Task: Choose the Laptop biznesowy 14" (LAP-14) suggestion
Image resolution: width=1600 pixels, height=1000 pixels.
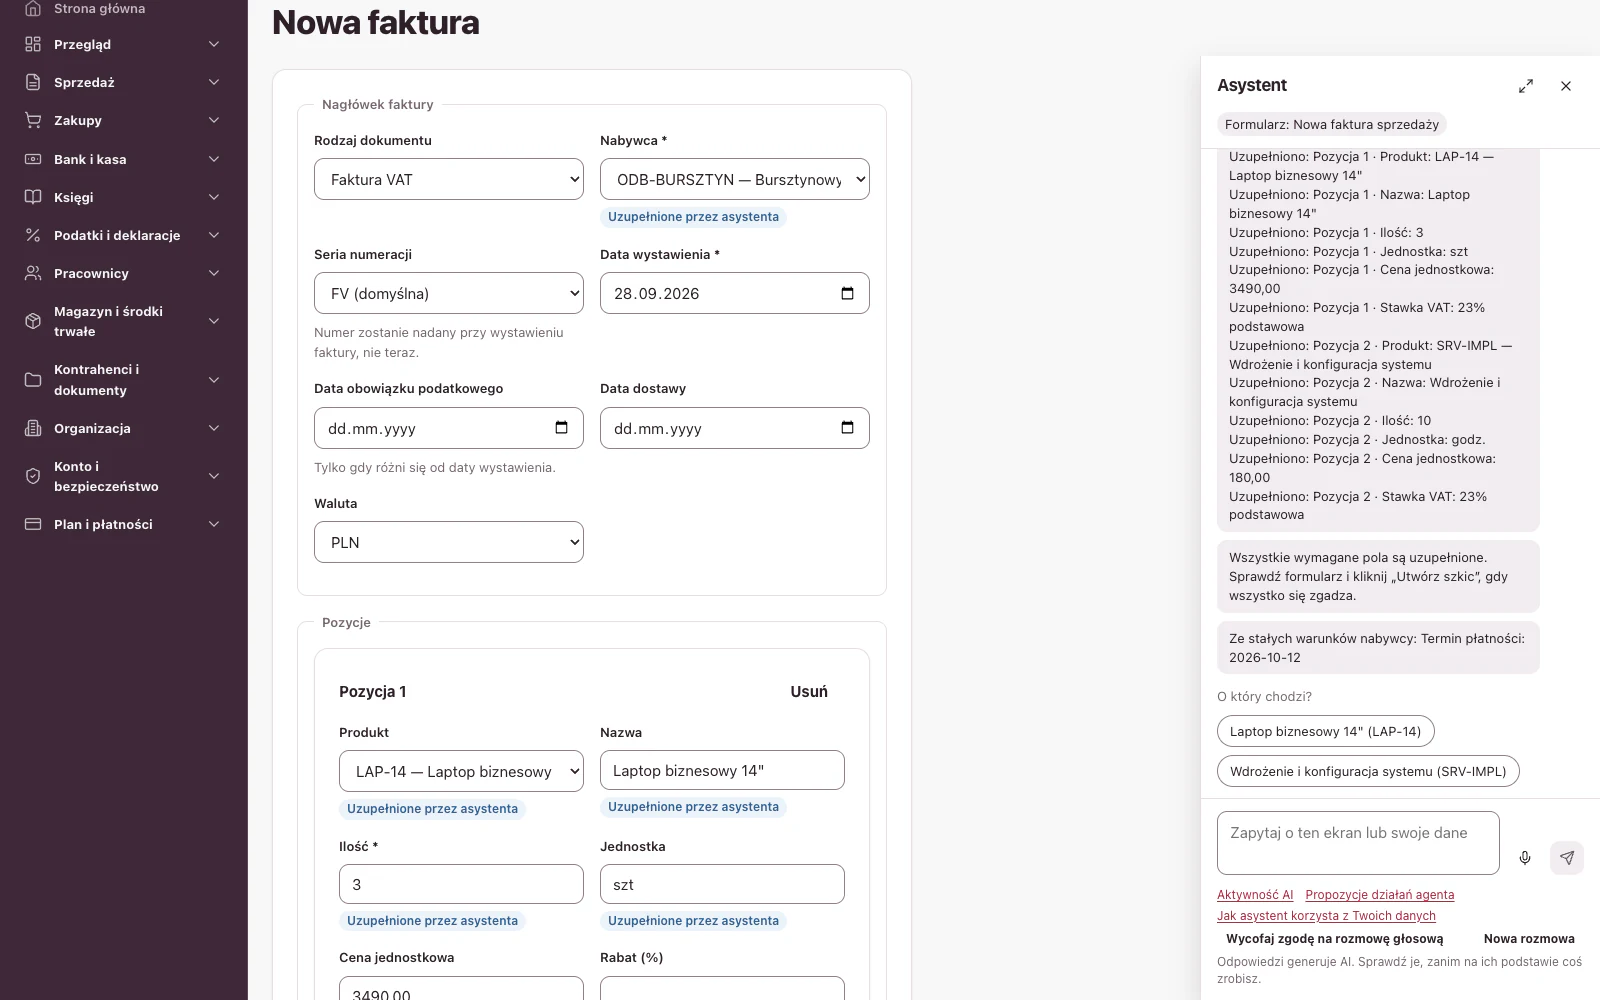Action: pyautogui.click(x=1326, y=731)
